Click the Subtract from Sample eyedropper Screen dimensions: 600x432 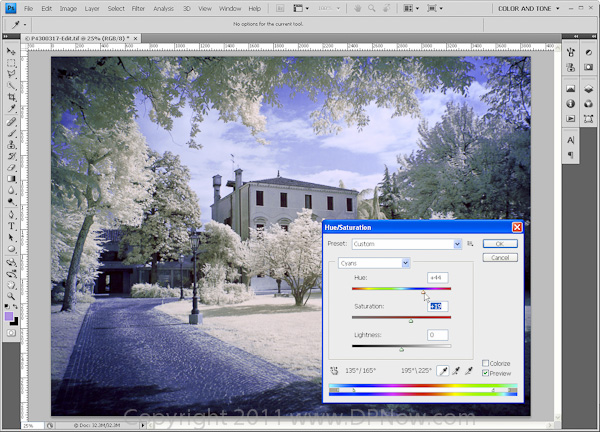(x=468, y=370)
